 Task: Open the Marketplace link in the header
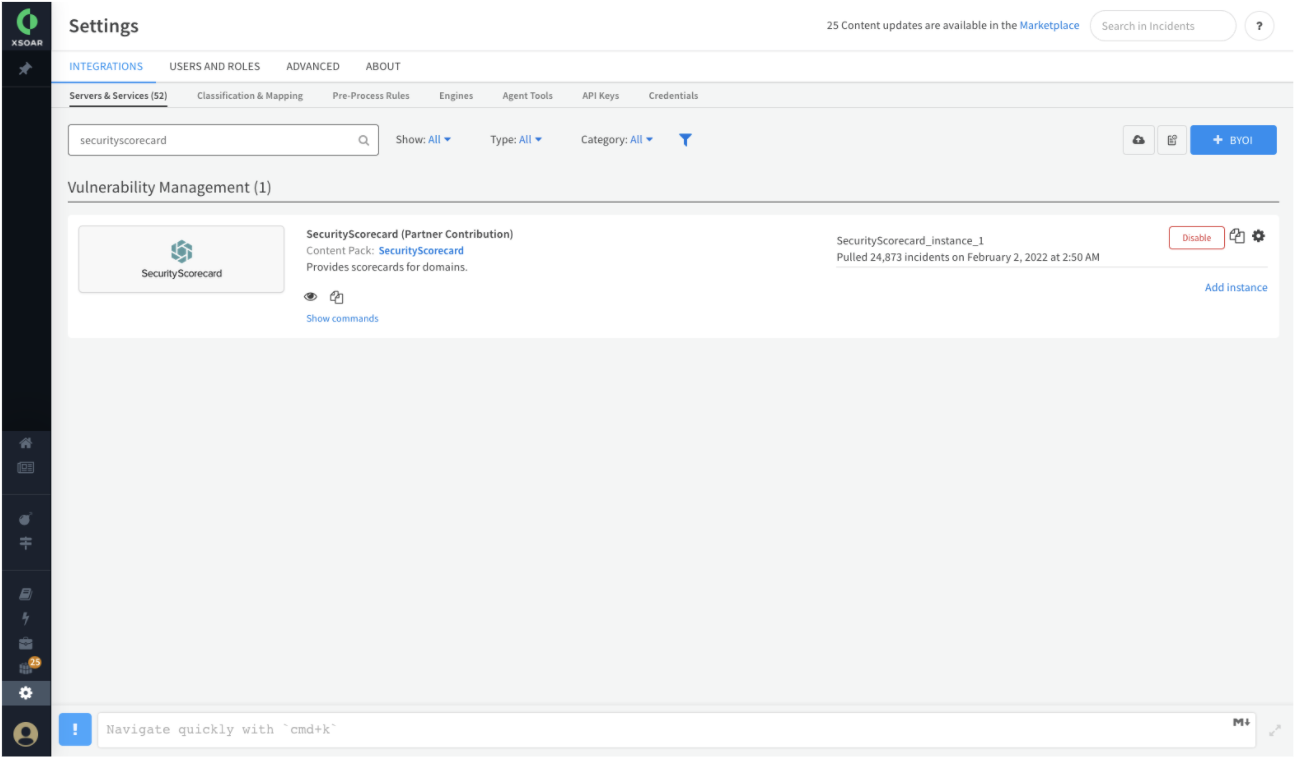[1049, 26]
